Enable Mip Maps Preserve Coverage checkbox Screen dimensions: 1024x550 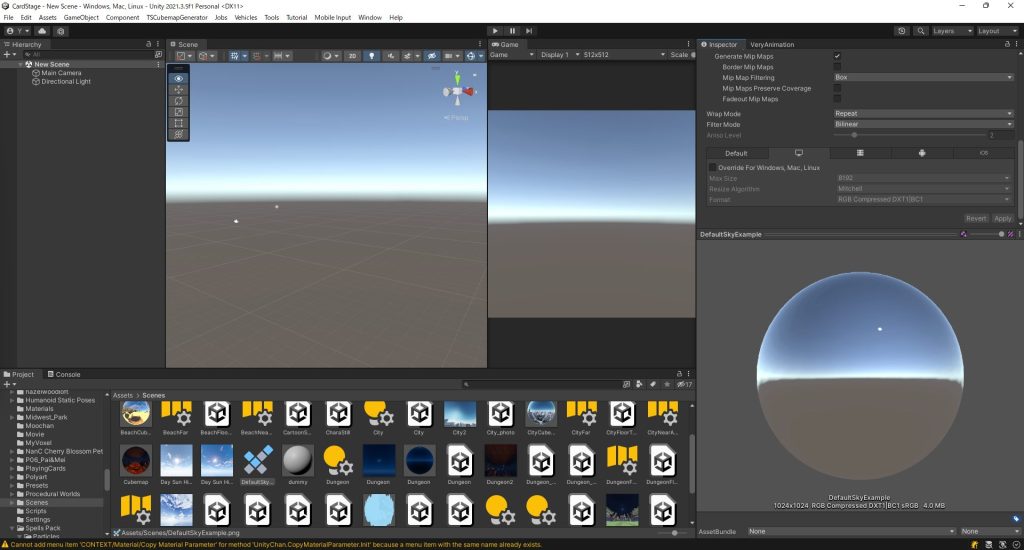pos(837,88)
